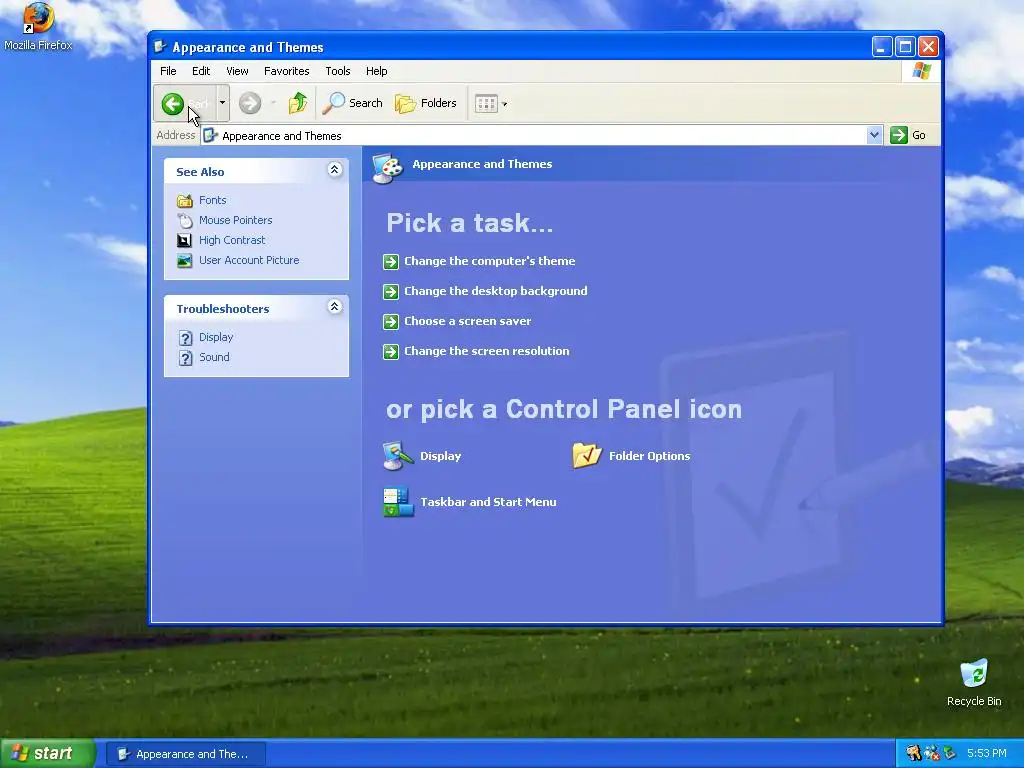Screen dimensions: 1024x768
Task: Go up one folder level
Action: (x=298, y=103)
